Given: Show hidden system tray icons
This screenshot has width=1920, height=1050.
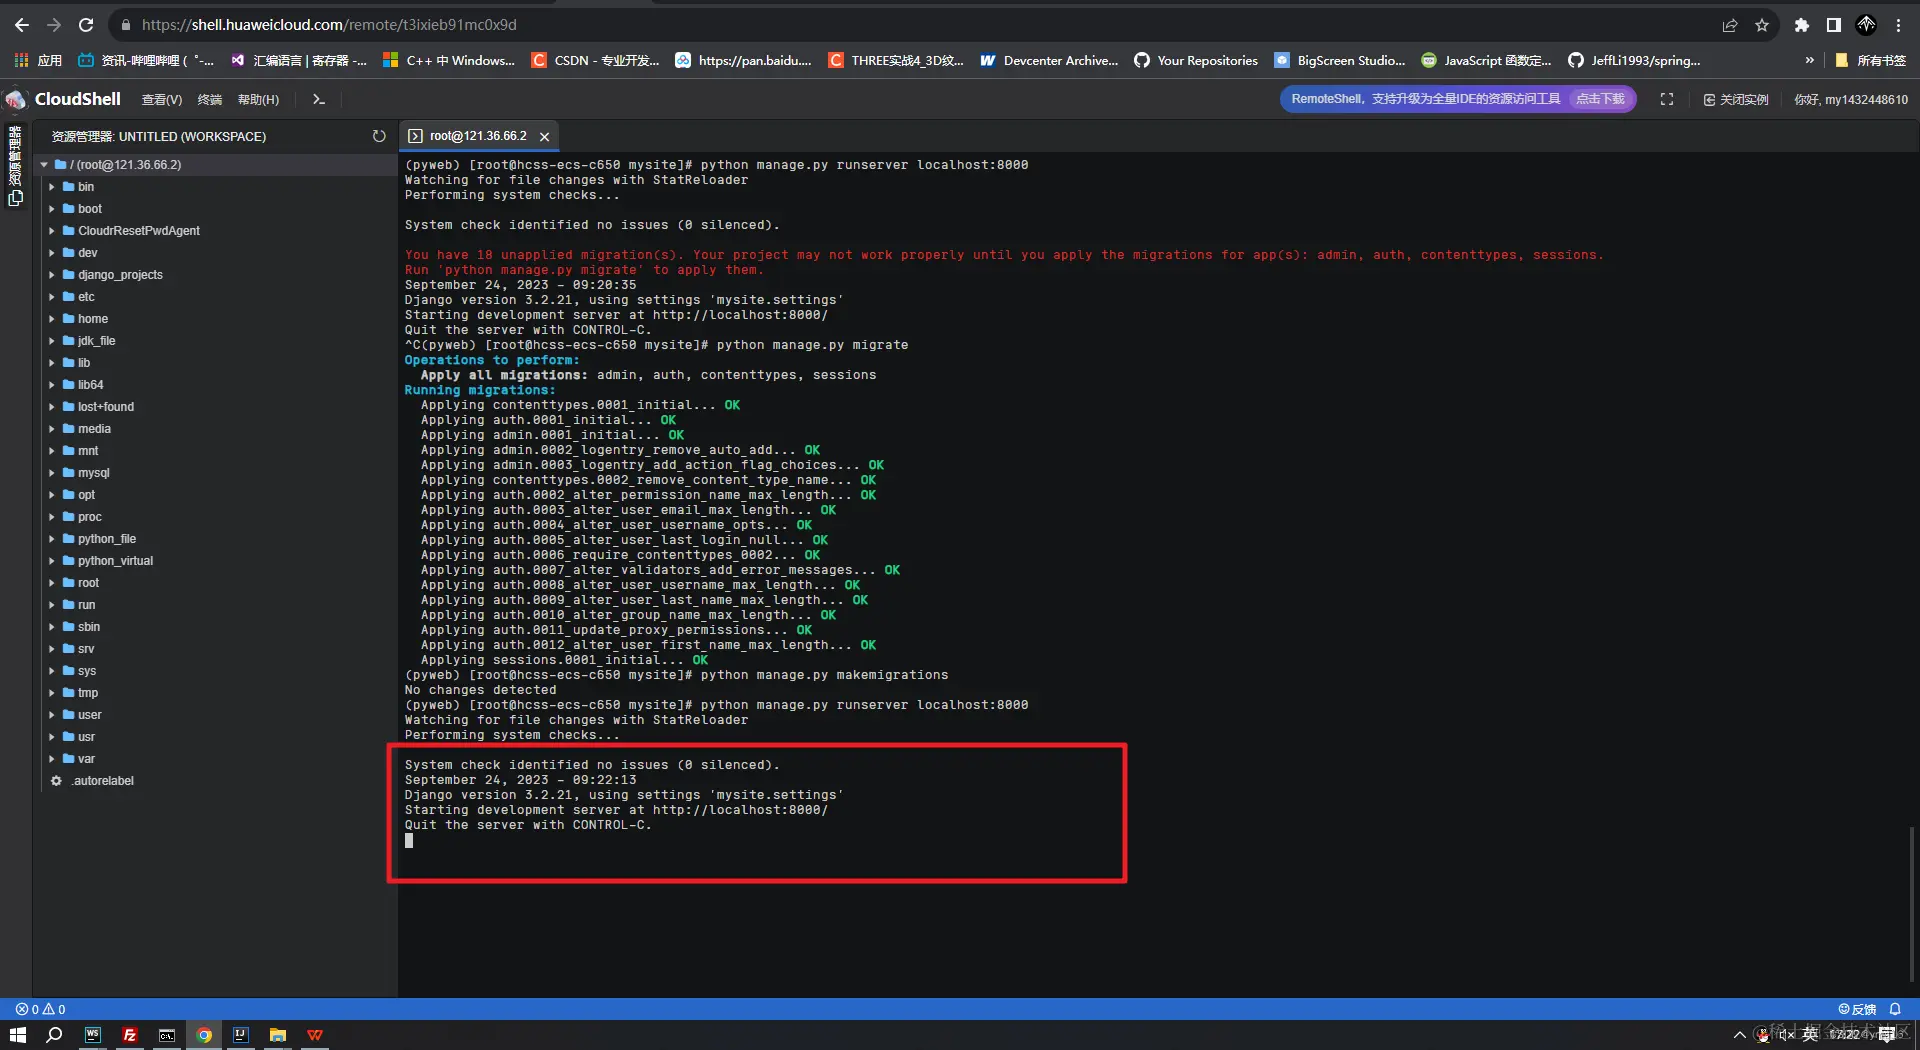Looking at the screenshot, I should tap(1740, 1035).
